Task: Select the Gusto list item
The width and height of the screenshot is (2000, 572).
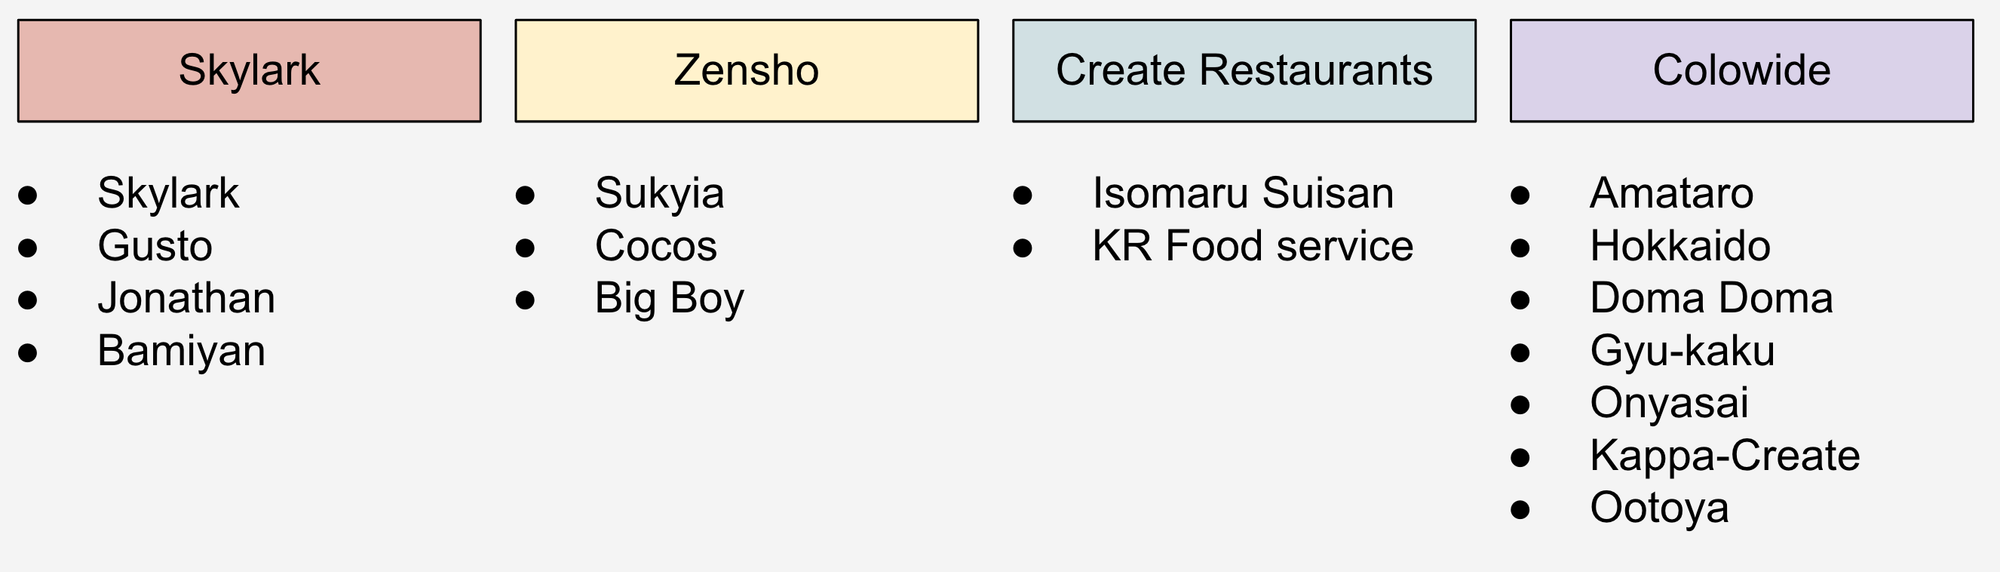Action: click(155, 246)
